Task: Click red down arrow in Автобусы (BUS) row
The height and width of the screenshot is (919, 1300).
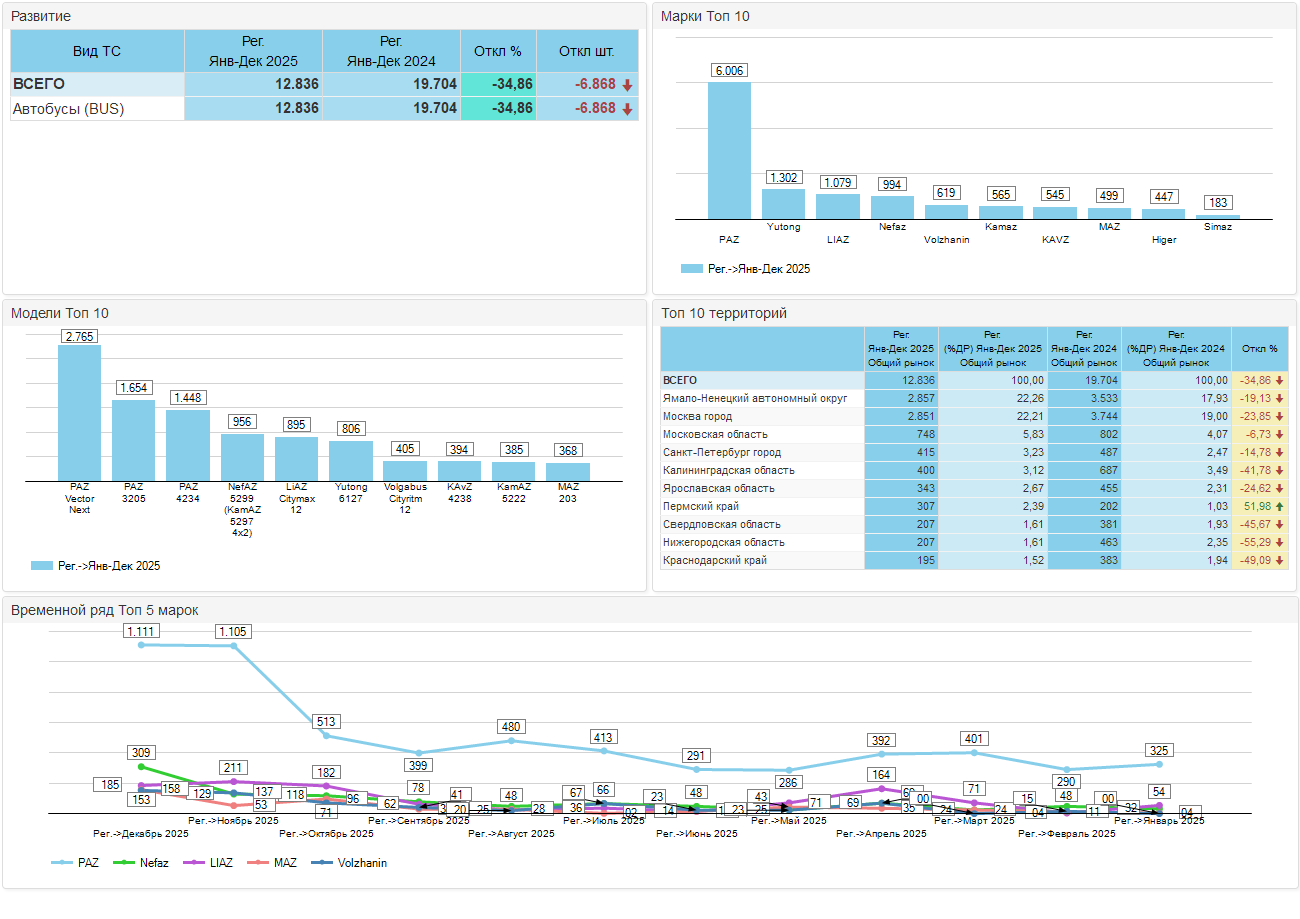Action: [x=627, y=109]
